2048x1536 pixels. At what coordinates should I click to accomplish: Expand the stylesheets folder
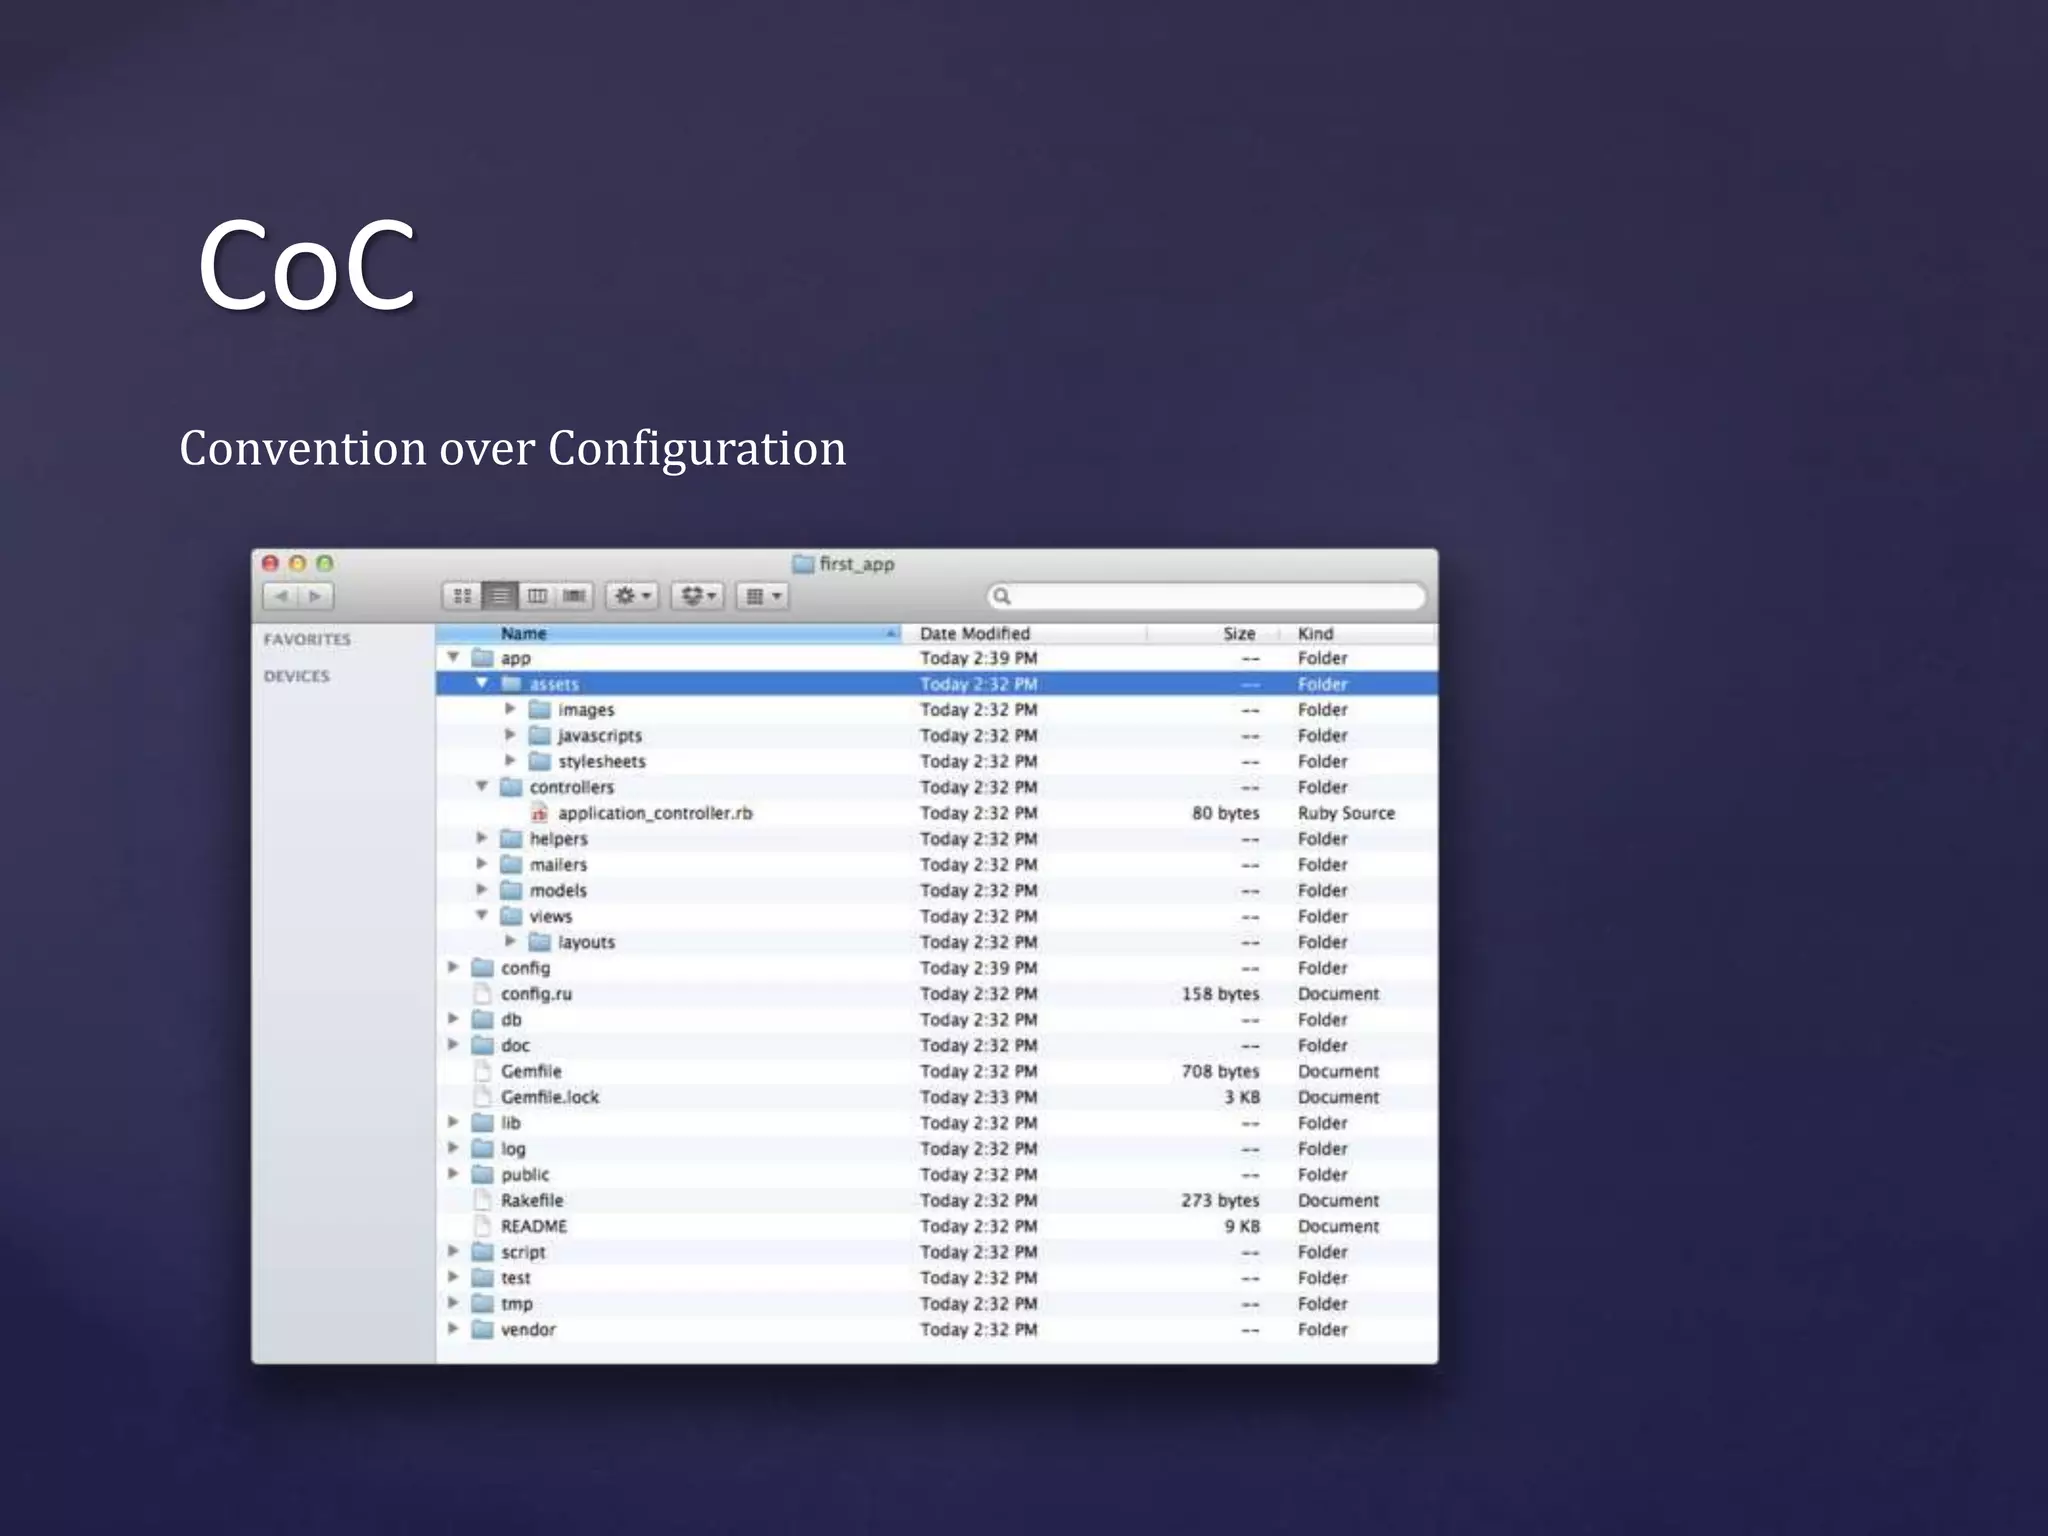(x=510, y=761)
